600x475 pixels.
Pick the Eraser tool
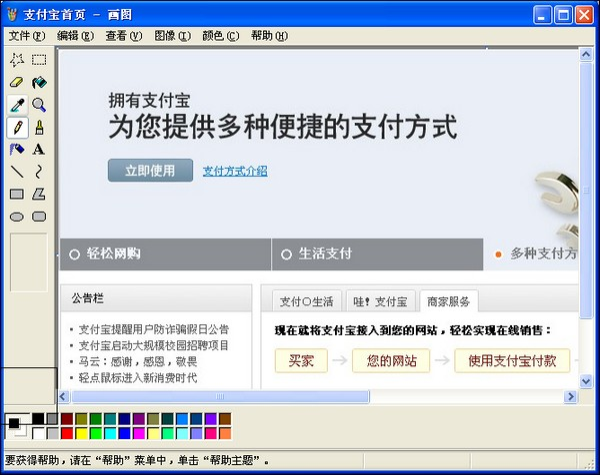(17, 82)
